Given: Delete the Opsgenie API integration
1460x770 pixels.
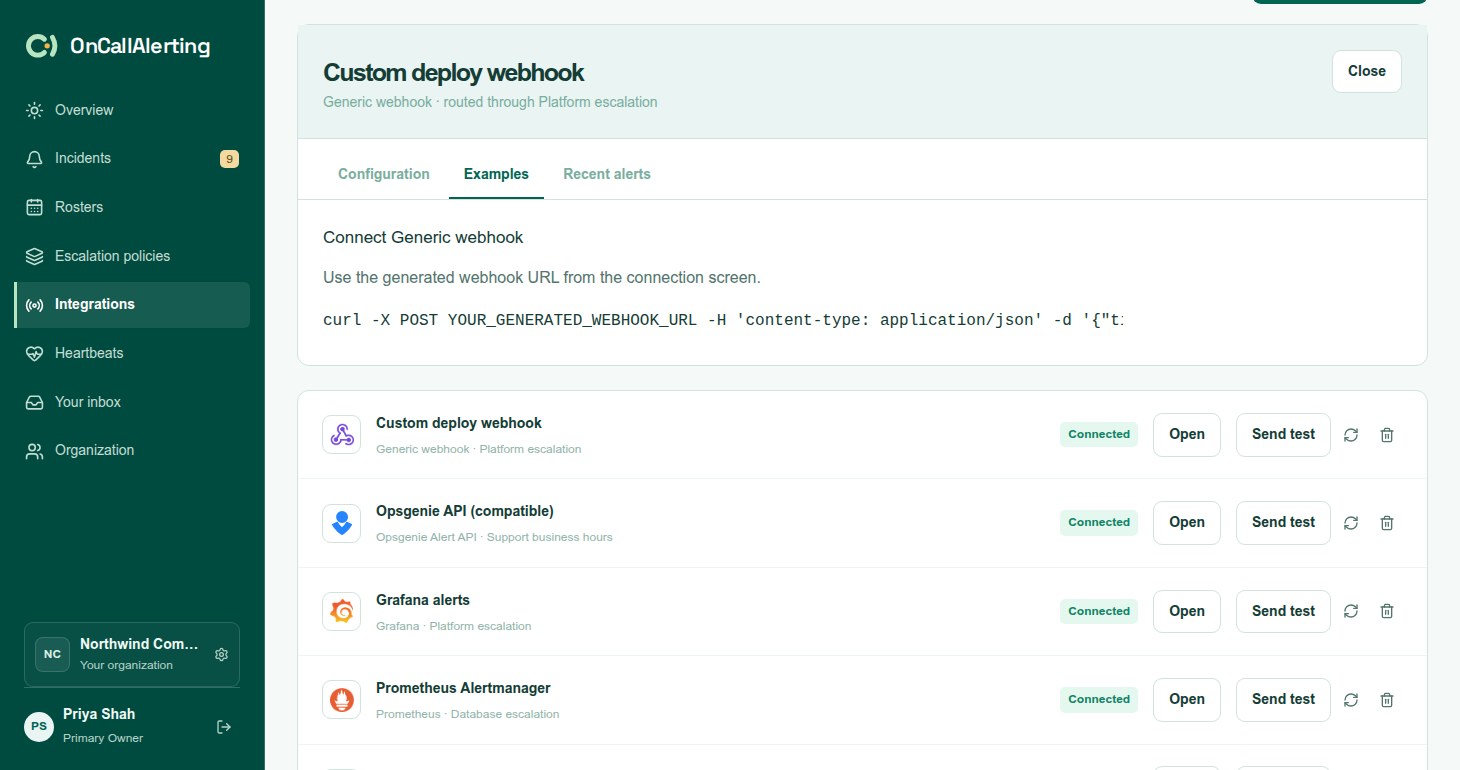Looking at the screenshot, I should (x=1387, y=523).
